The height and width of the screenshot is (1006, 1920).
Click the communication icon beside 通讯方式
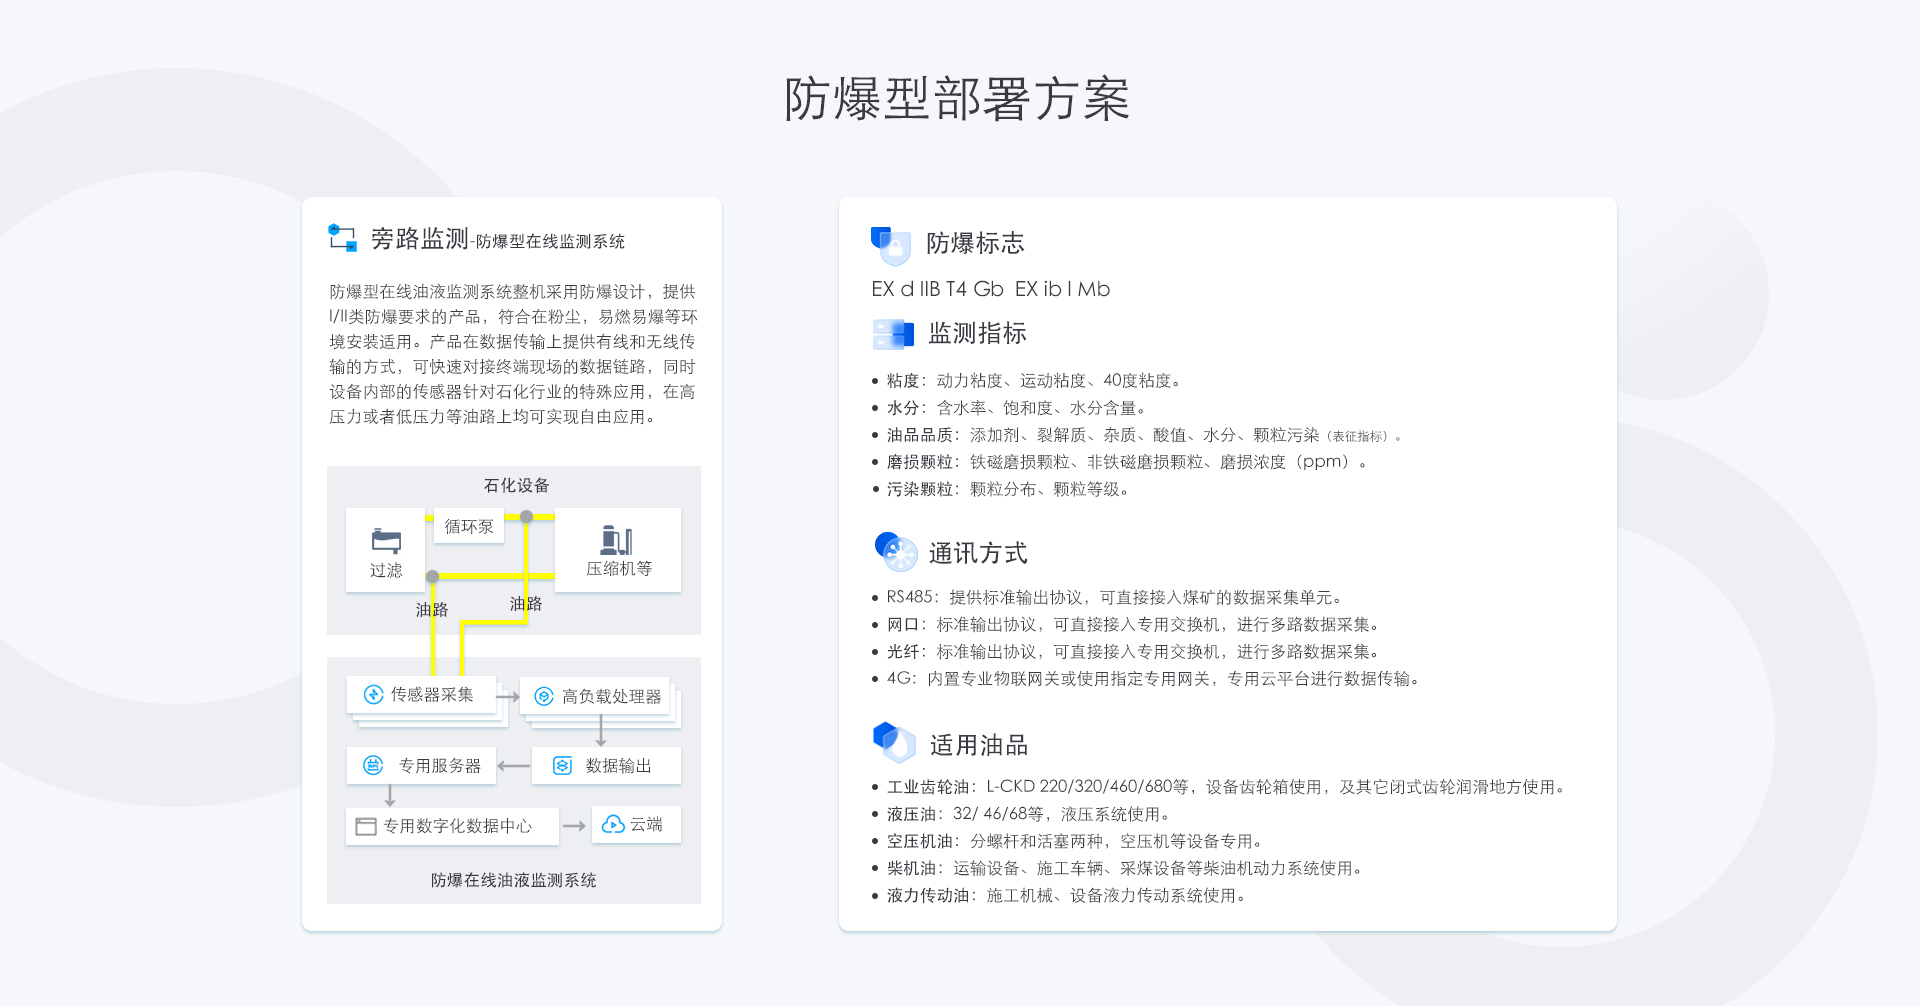point(895,552)
